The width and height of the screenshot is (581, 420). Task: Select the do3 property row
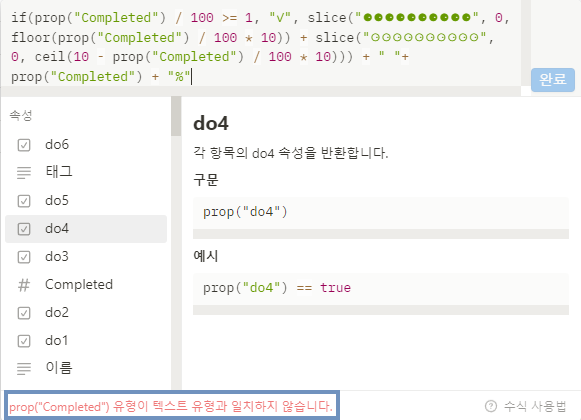pyautogui.click(x=86, y=257)
